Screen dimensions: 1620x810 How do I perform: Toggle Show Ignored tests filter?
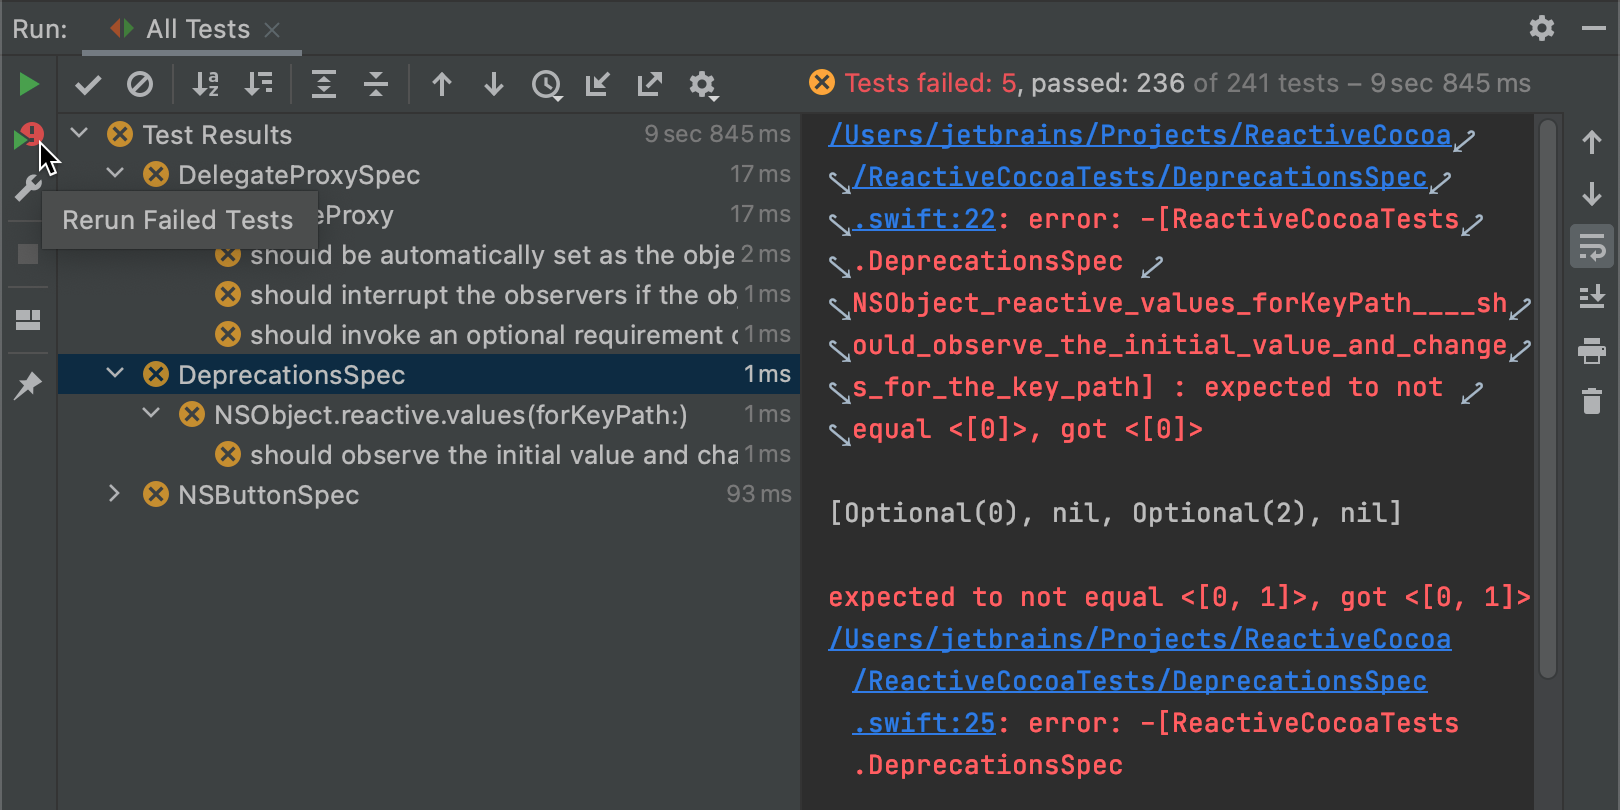[140, 85]
